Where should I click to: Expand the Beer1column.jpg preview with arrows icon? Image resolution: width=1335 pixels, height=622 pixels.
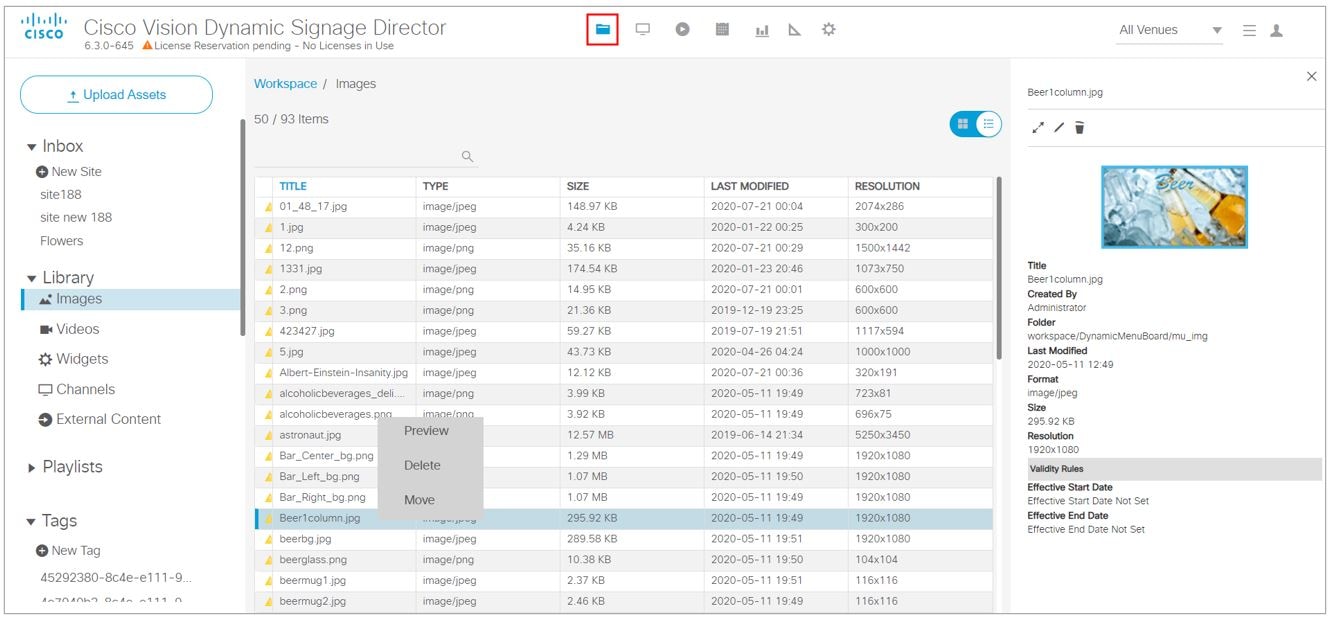[1038, 128]
